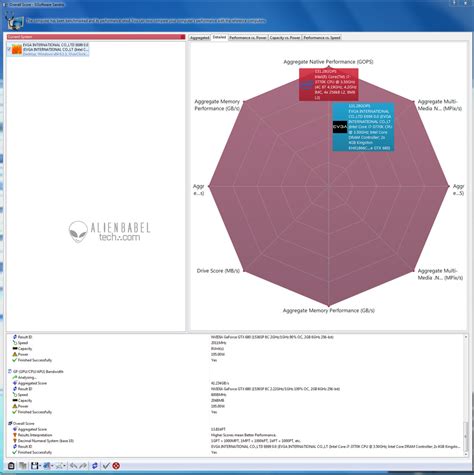This screenshot has width=474, height=475.
Task: Click the icon beside 'Overall Score' heading
Action: point(10,423)
